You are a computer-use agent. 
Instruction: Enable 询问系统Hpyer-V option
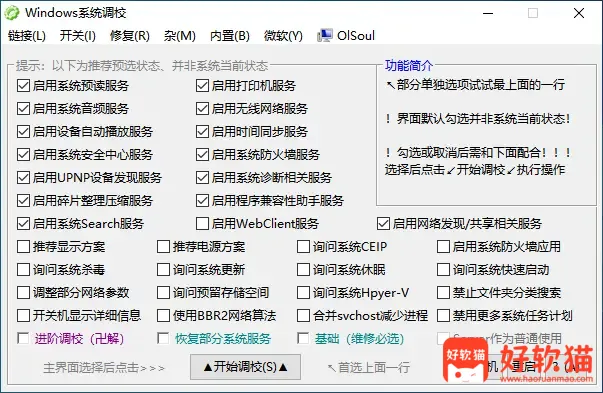point(303,293)
